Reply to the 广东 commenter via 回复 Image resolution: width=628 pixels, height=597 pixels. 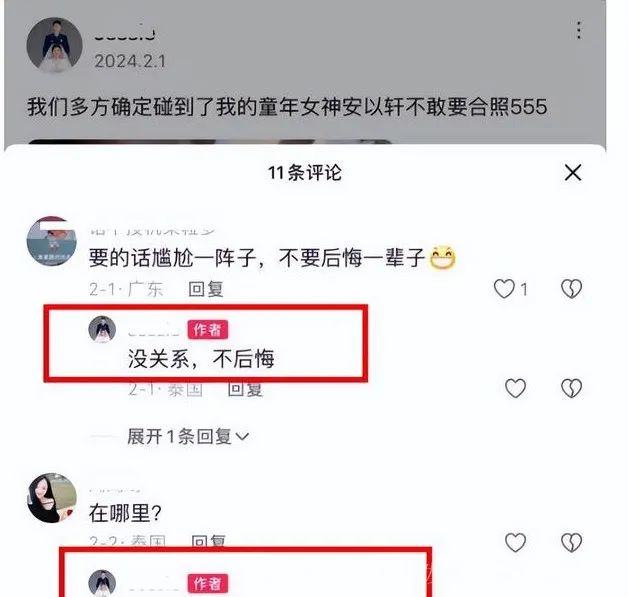tap(205, 289)
